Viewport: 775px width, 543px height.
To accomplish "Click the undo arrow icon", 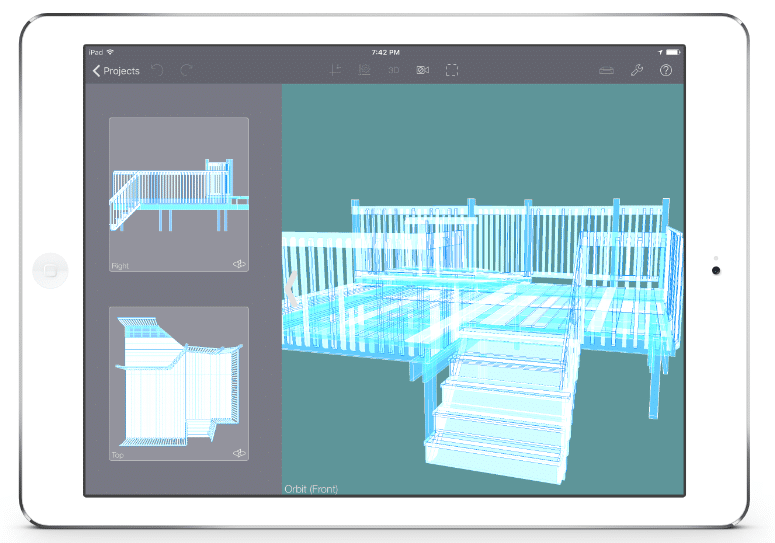I will pos(157,70).
